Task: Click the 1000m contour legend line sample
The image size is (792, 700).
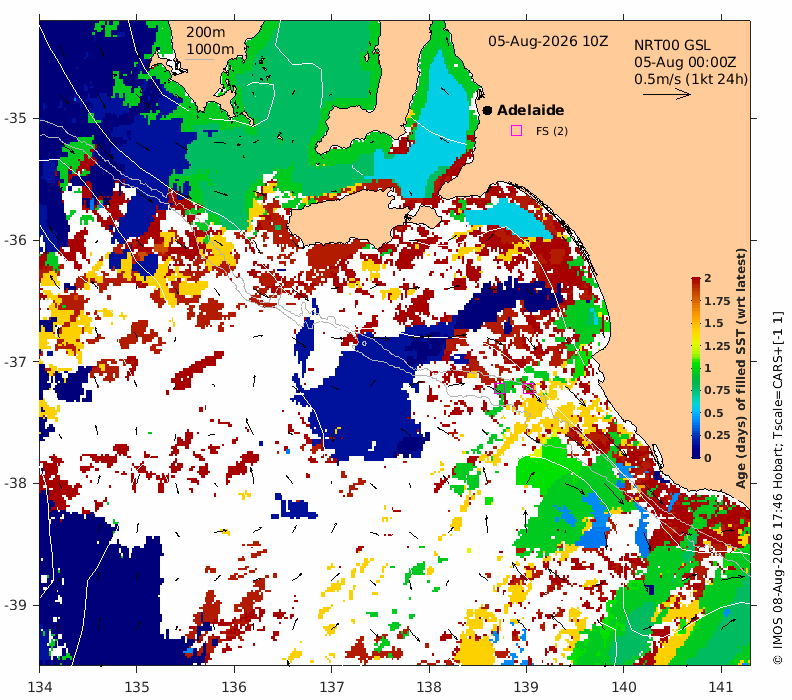Action: (199, 60)
